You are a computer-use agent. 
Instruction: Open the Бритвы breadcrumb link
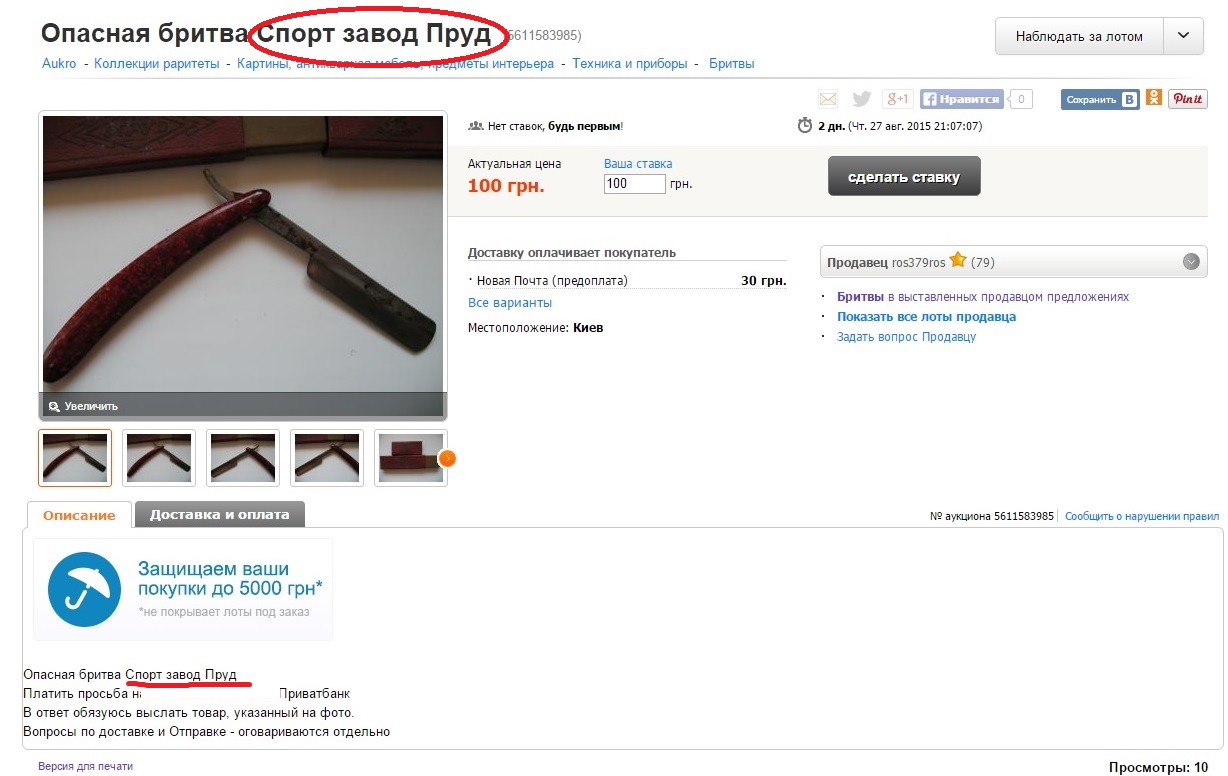(731, 64)
